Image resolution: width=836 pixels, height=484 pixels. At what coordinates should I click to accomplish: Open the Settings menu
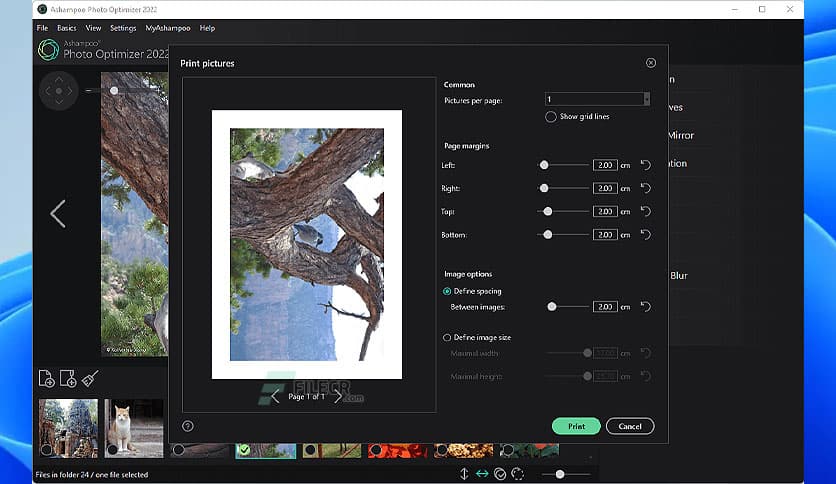pyautogui.click(x=123, y=28)
